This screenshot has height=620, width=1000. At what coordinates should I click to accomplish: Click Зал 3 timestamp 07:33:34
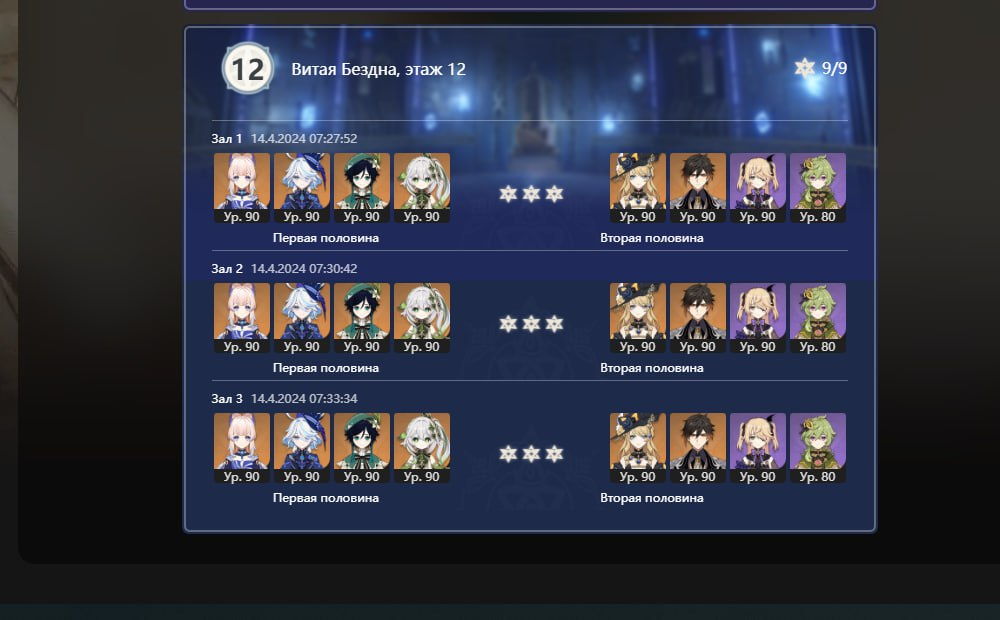[304, 399]
